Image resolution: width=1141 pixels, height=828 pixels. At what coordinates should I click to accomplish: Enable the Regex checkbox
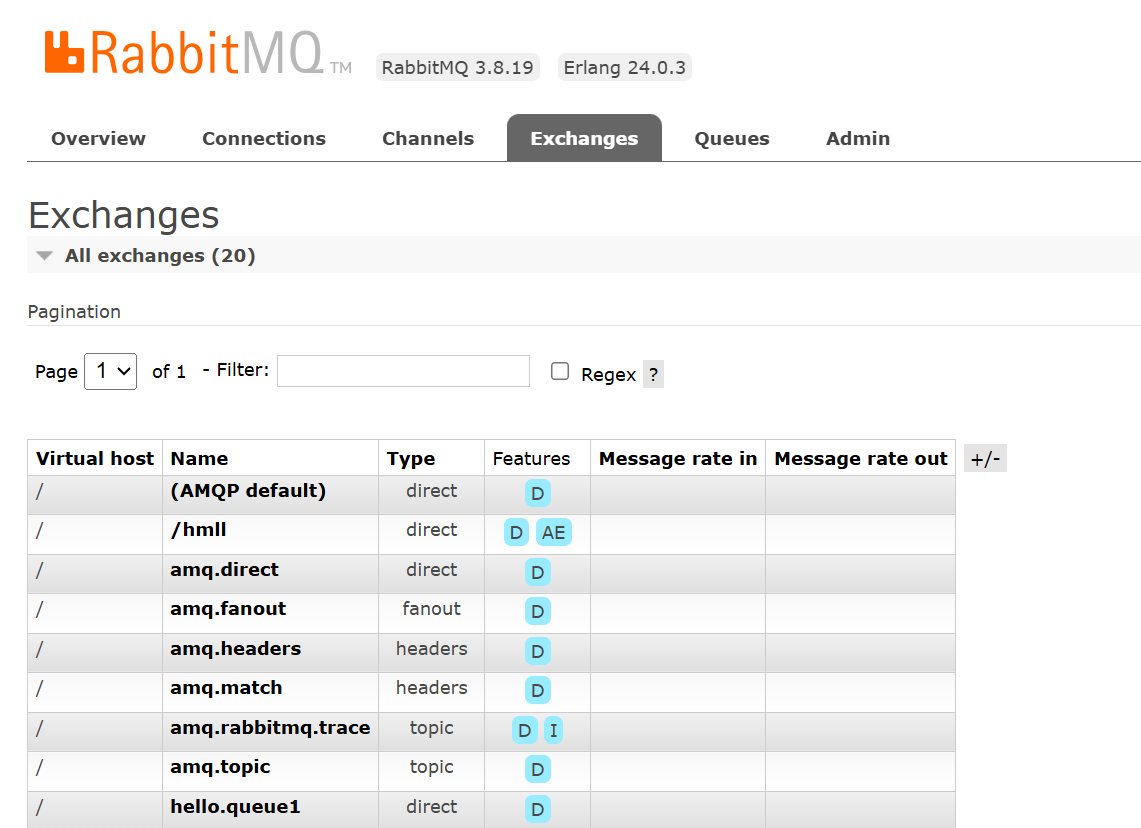[560, 371]
